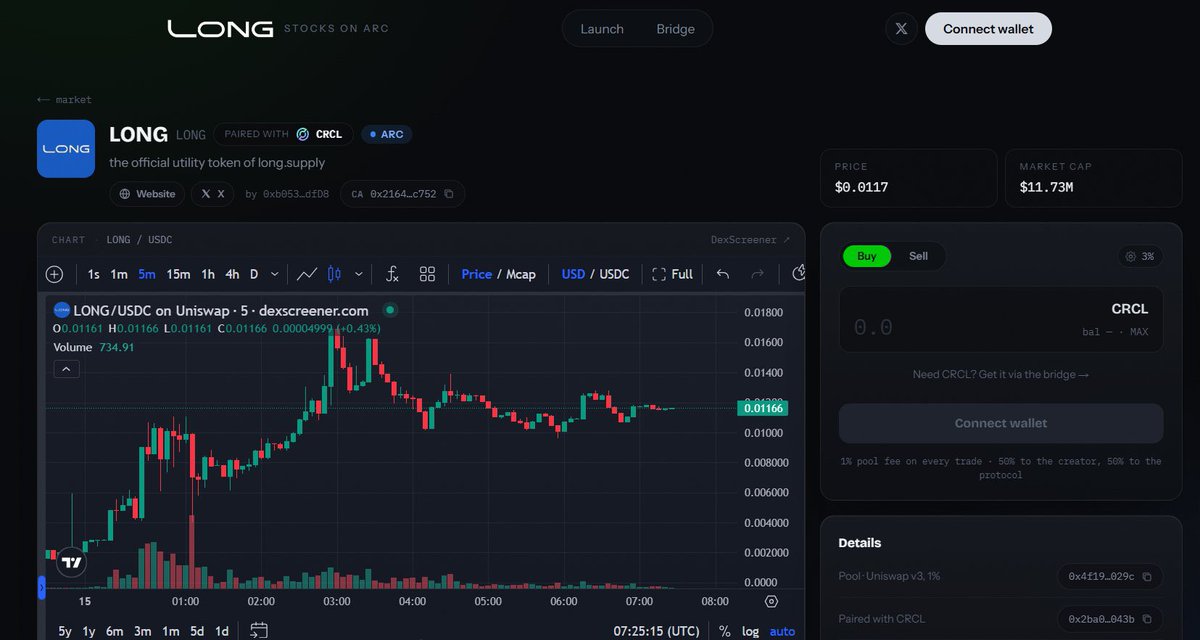
Task: Copy the paired CRCL address 0x2ba0…043b
Action: (1147, 619)
